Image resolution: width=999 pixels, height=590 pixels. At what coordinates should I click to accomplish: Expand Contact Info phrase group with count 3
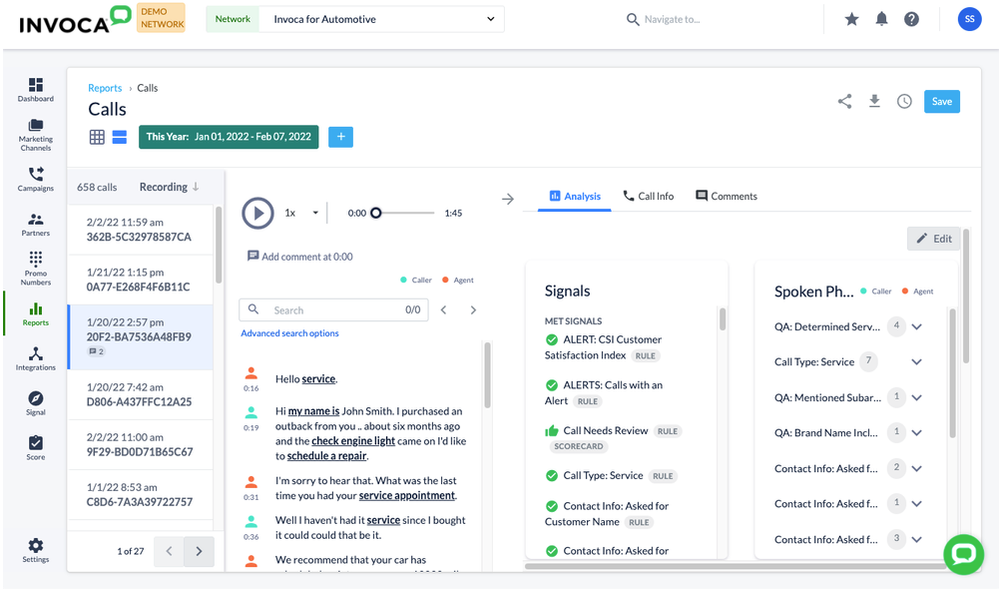[917, 539]
